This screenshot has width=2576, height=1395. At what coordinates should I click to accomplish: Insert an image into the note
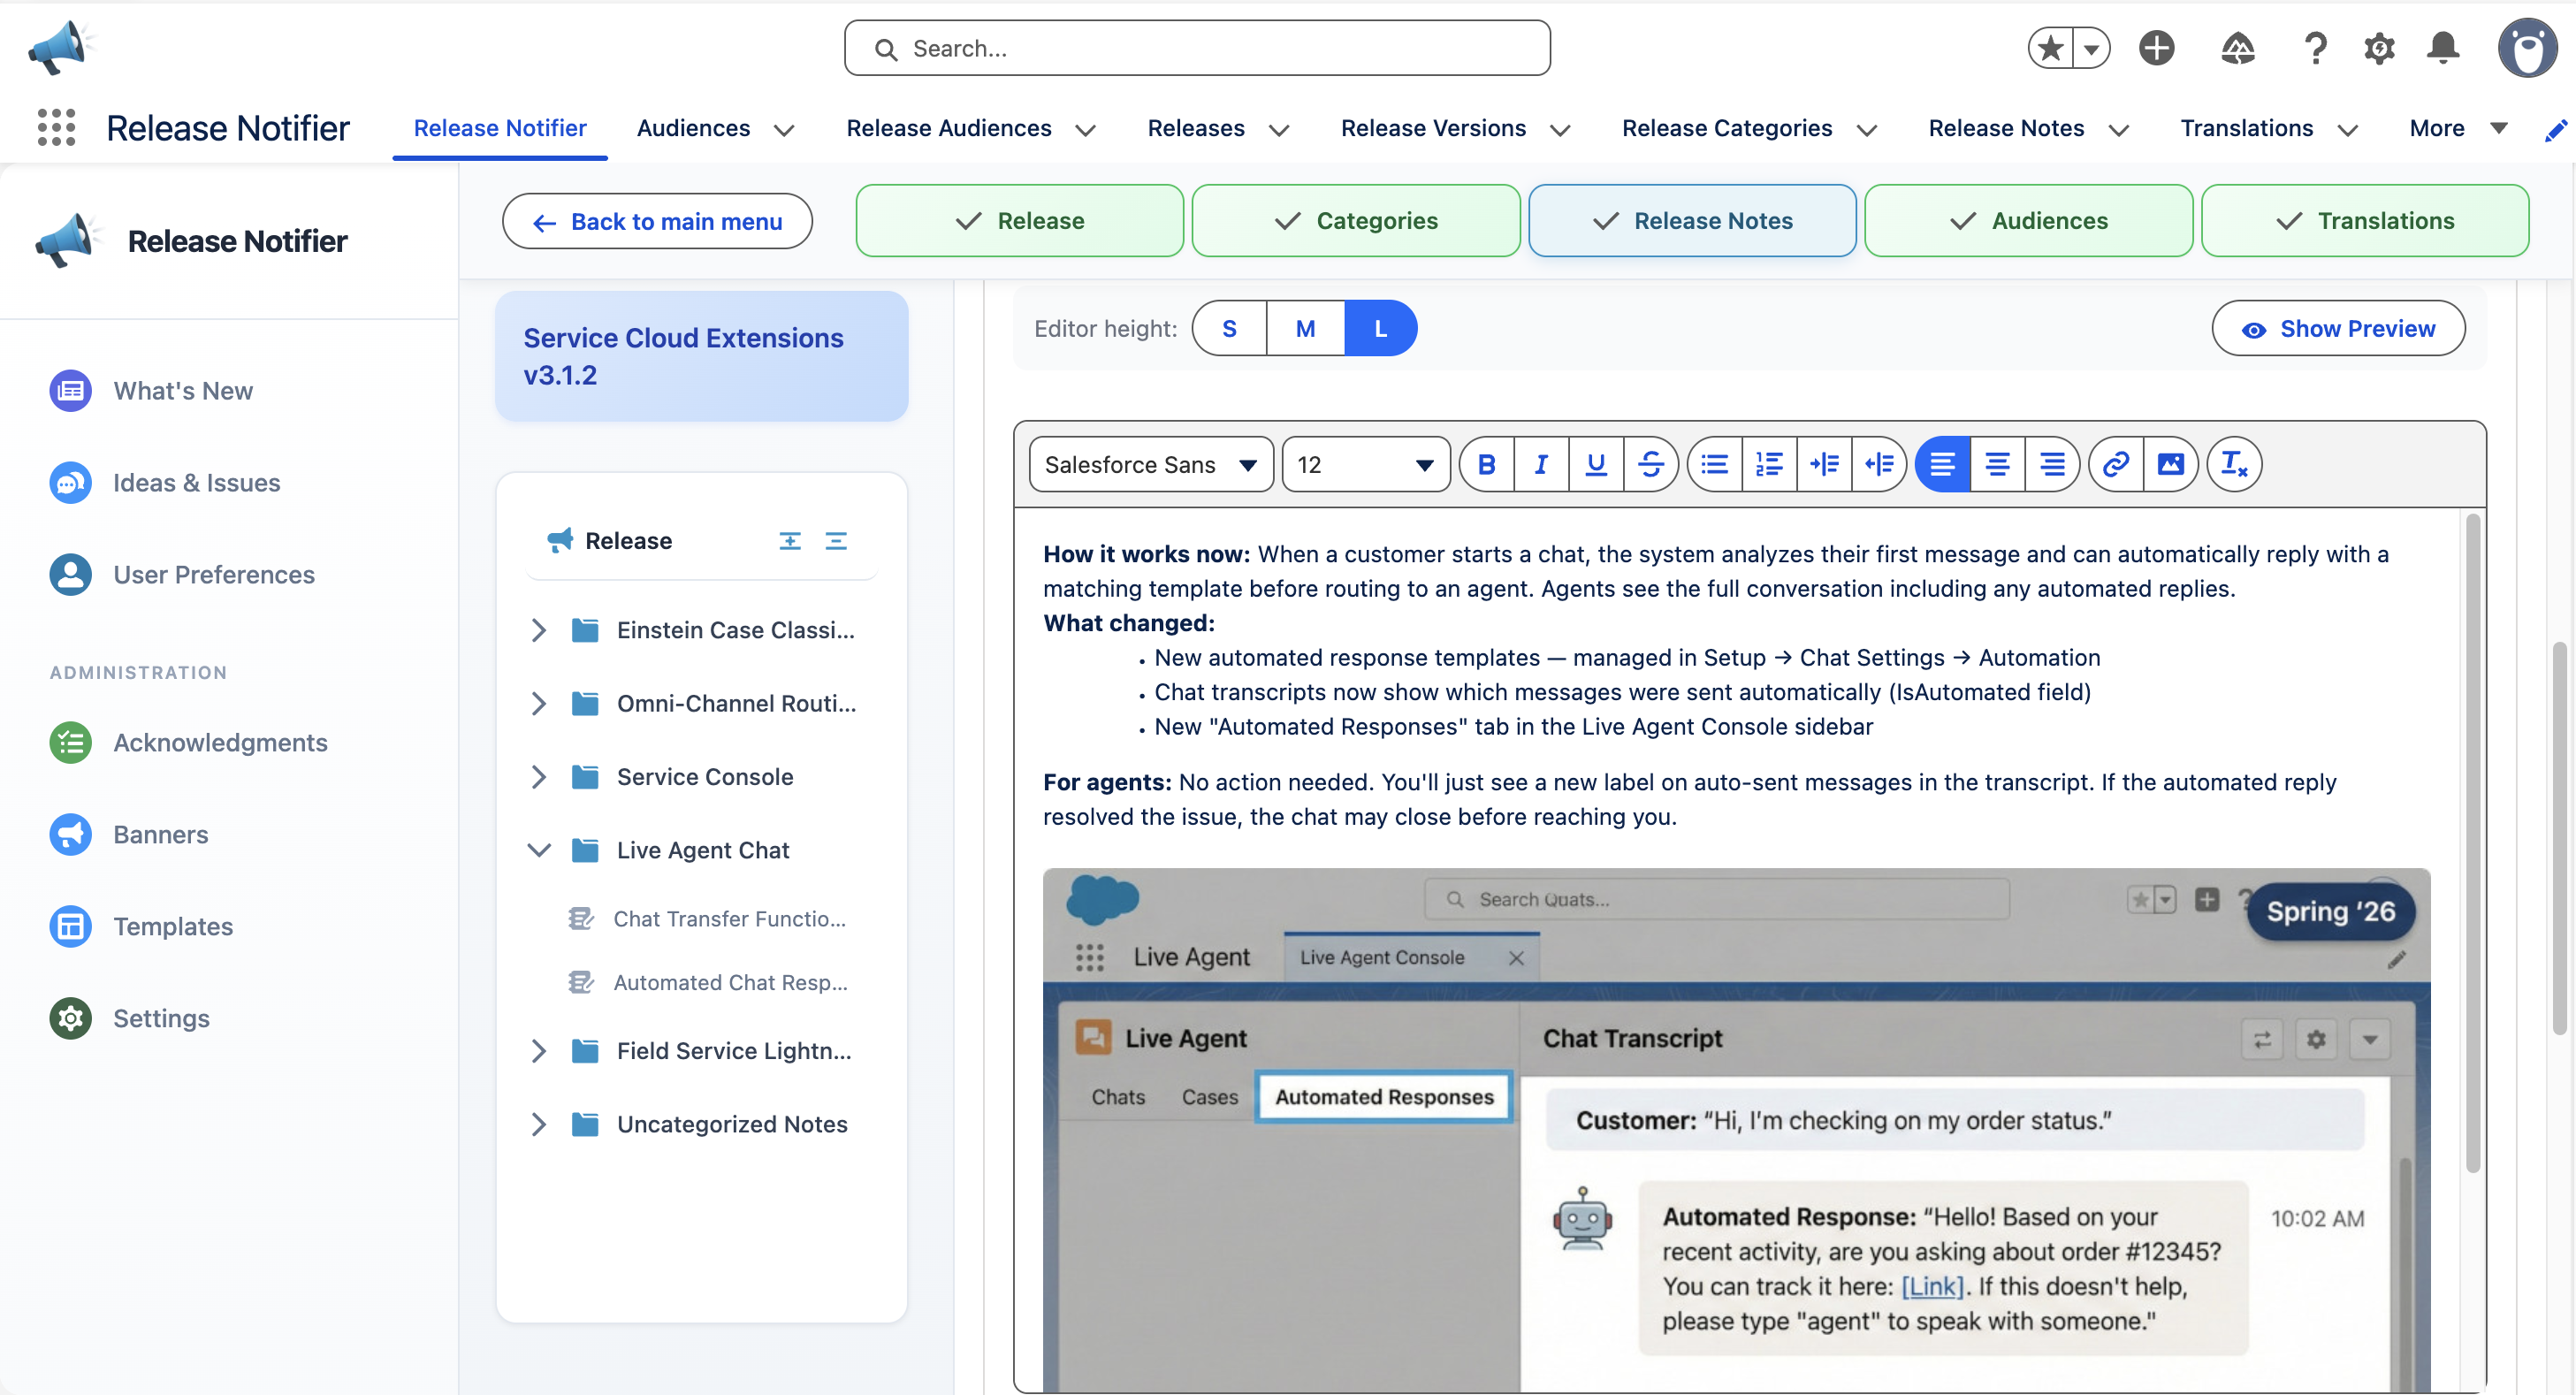(2170, 464)
